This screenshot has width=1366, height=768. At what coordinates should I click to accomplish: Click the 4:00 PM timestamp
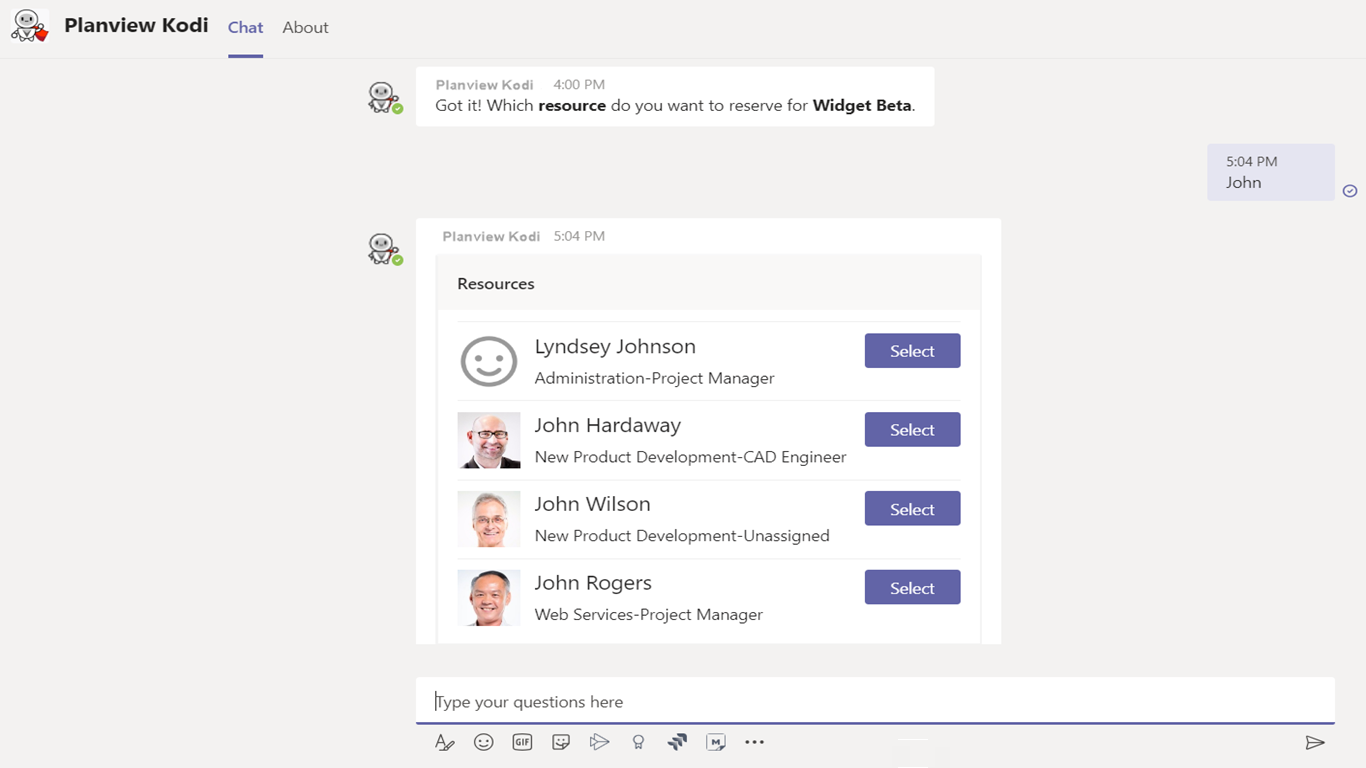coord(579,85)
